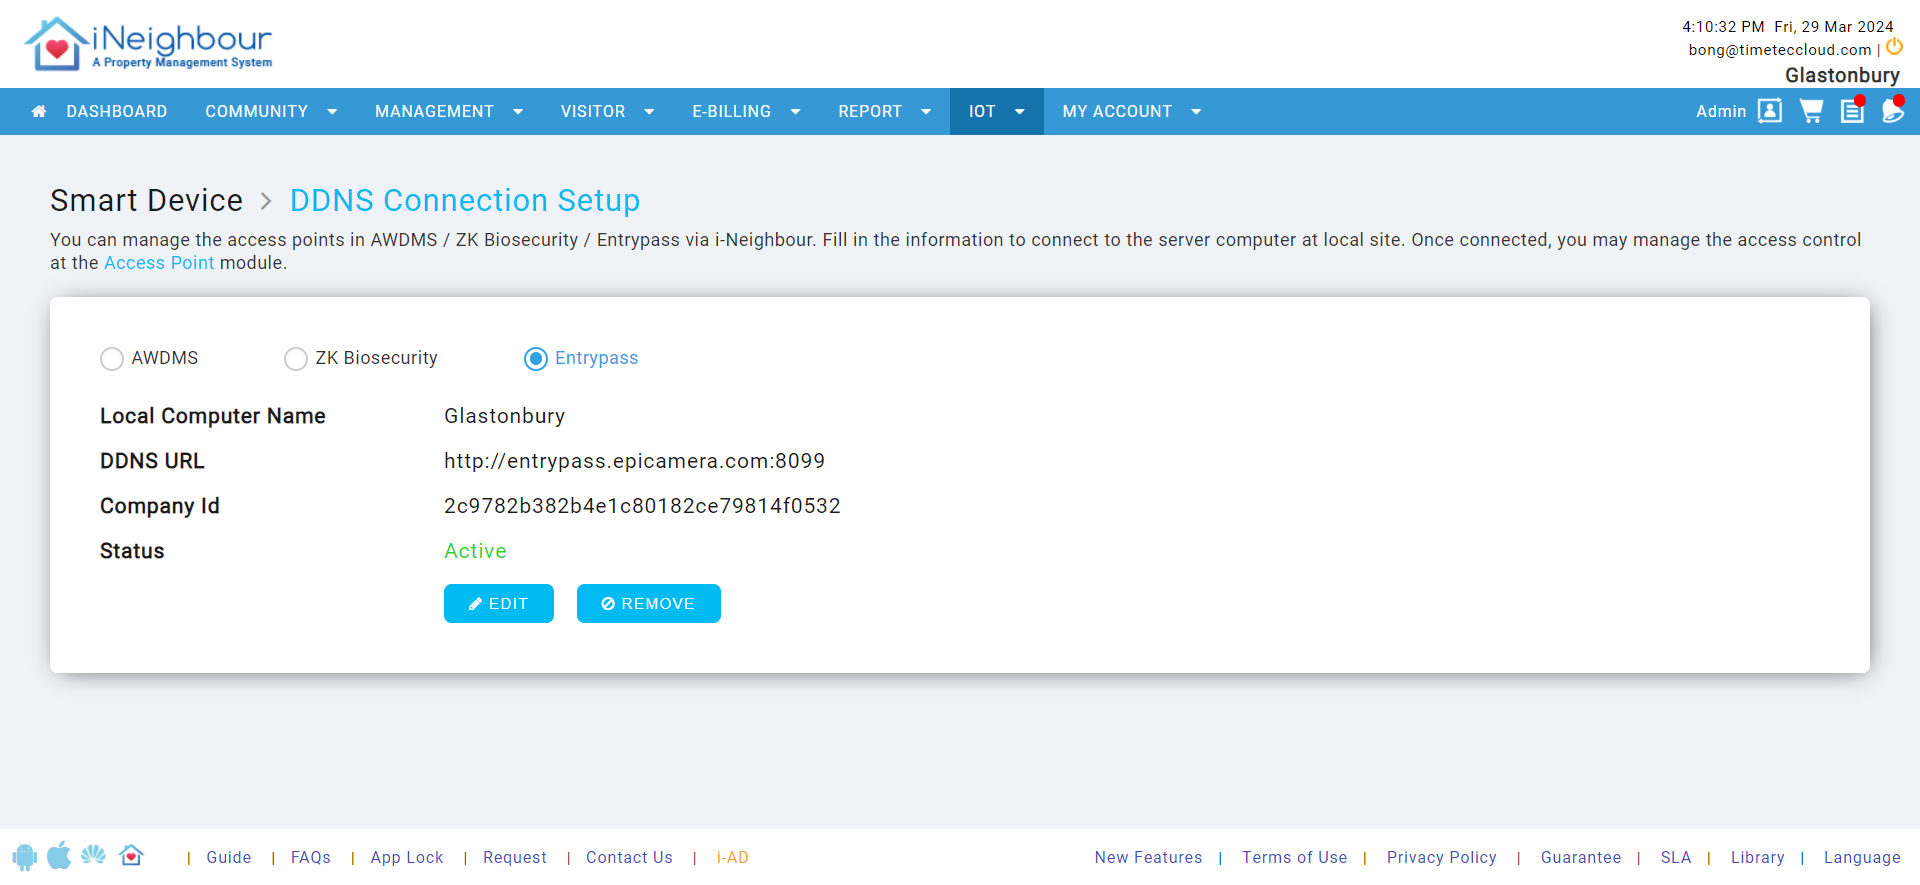Image resolution: width=1920 pixels, height=885 pixels.
Task: Select the ZK Biosecurity radio option
Action: coord(296,359)
